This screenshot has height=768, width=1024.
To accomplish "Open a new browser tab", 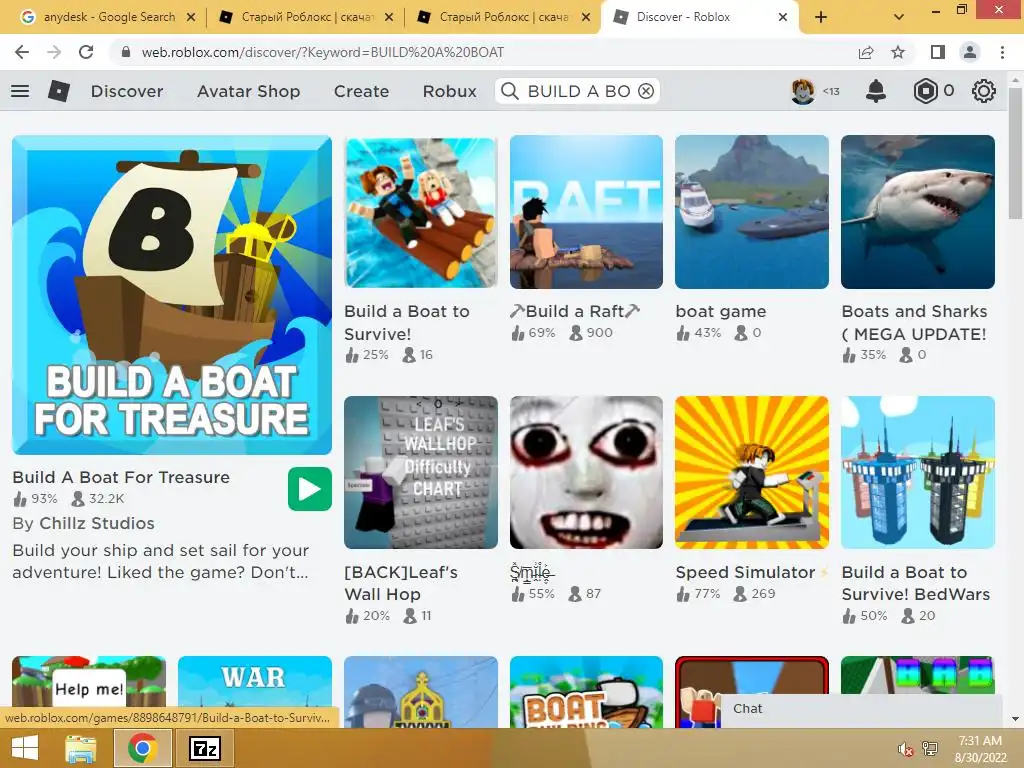I will click(821, 17).
